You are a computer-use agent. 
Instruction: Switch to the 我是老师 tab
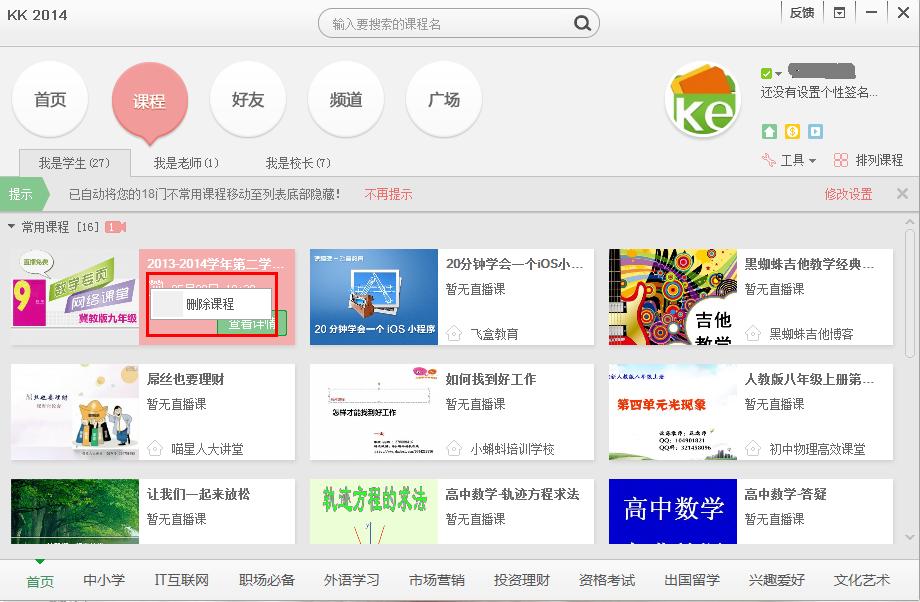click(x=186, y=163)
